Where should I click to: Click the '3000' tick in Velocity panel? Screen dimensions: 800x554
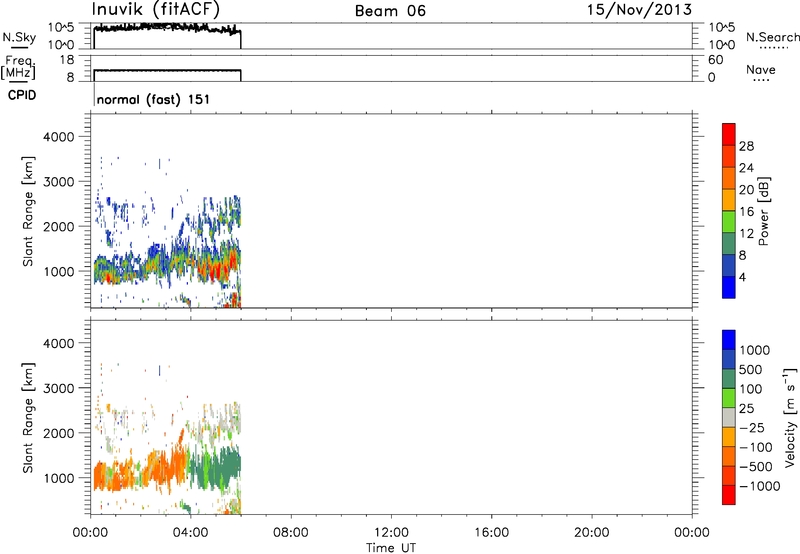pos(58,388)
